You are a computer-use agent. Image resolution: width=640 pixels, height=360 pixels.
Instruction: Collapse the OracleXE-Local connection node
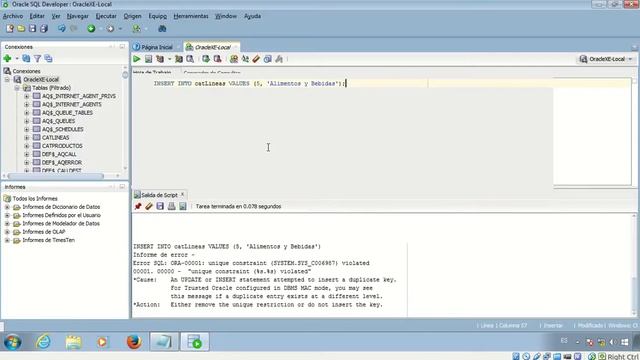pyautogui.click(x=7, y=80)
